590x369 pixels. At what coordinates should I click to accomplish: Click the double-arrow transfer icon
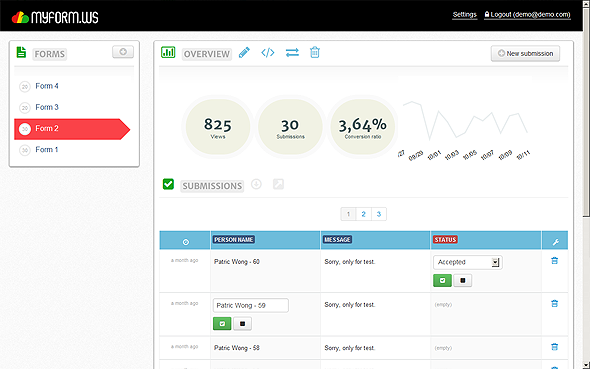[292, 53]
